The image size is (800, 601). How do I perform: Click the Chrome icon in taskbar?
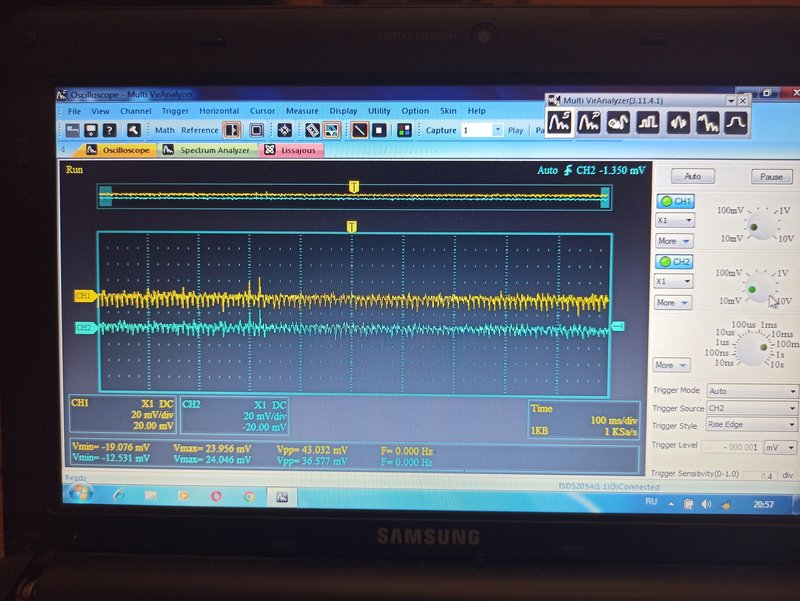pyautogui.click(x=249, y=496)
